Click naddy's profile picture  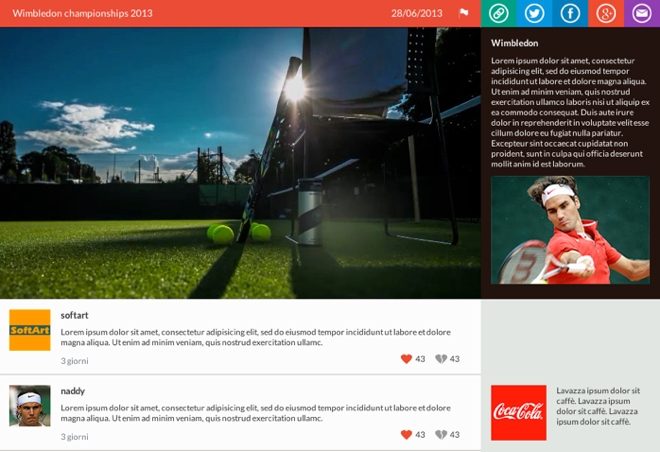[30, 406]
